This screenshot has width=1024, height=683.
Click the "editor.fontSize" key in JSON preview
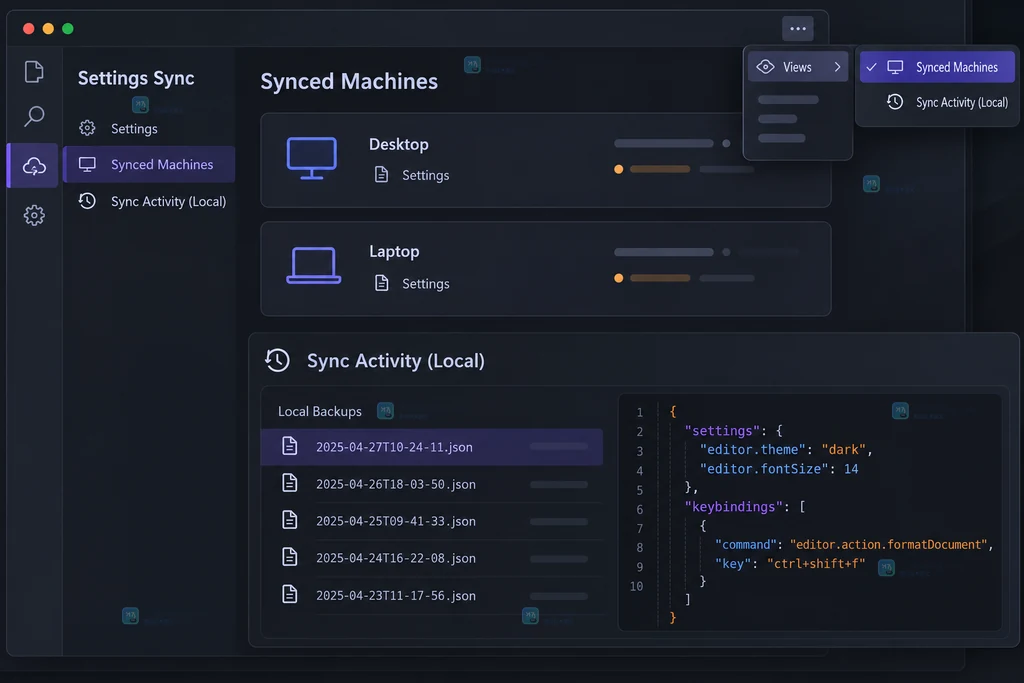763,469
